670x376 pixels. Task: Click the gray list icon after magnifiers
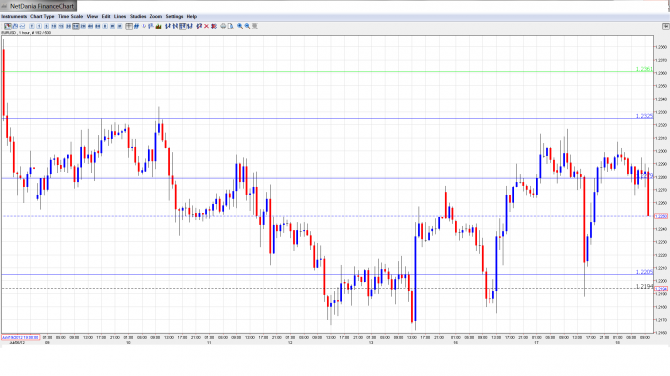pos(255,26)
